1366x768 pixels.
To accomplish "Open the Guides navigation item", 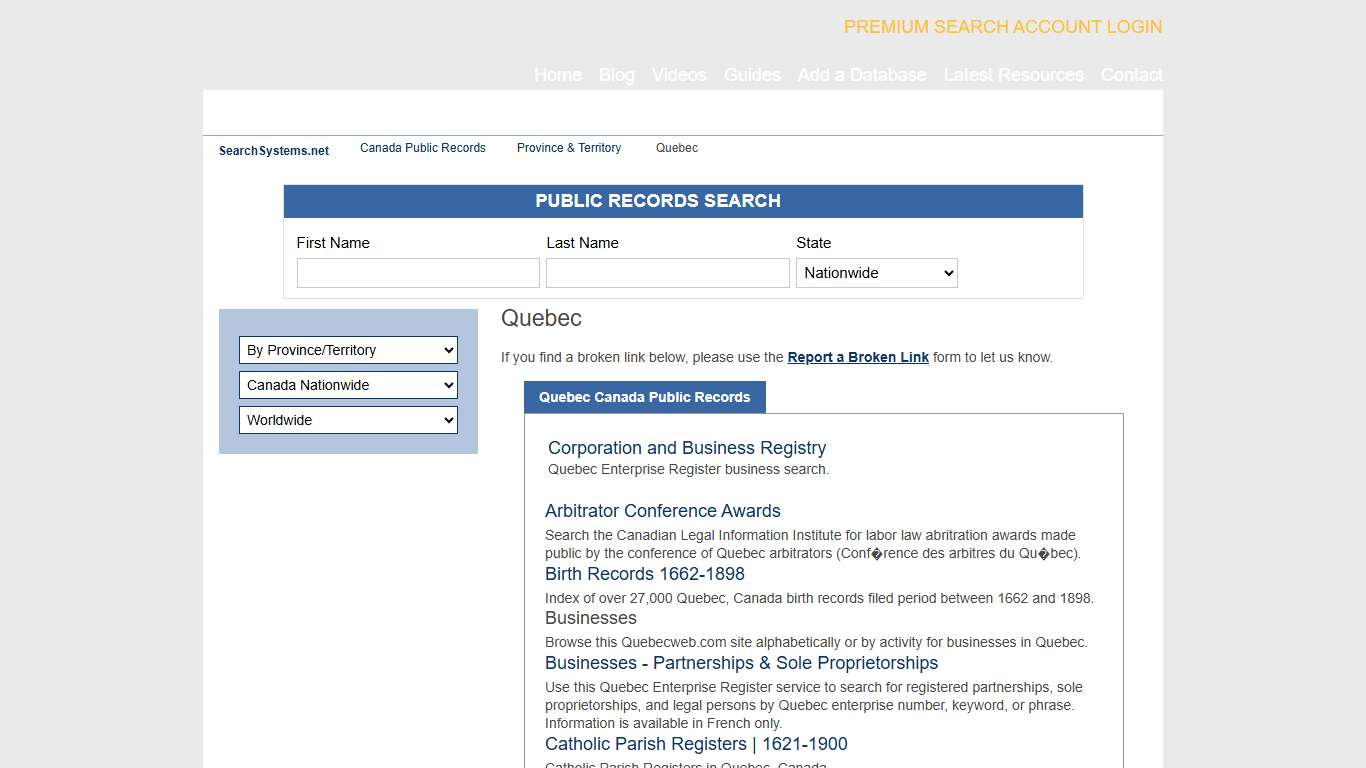I will 752,75.
